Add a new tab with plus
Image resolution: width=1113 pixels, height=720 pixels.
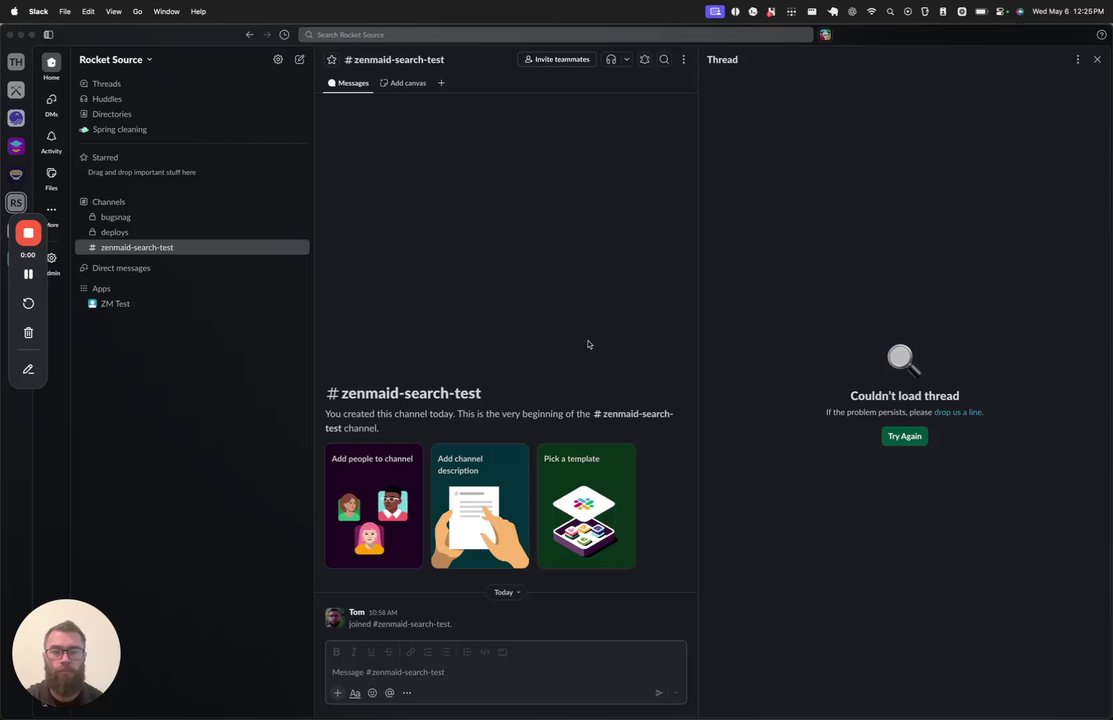[x=442, y=83]
